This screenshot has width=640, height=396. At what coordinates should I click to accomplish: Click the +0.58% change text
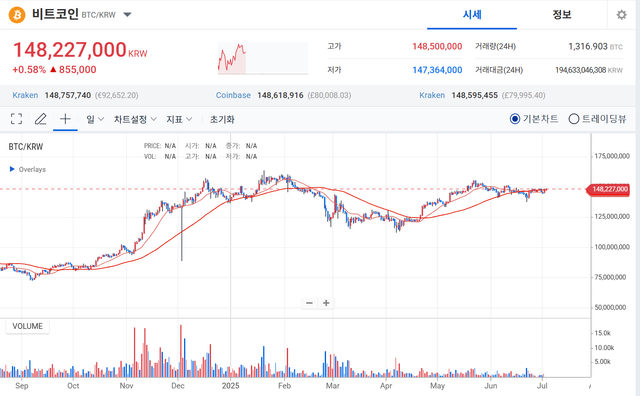[x=29, y=69]
